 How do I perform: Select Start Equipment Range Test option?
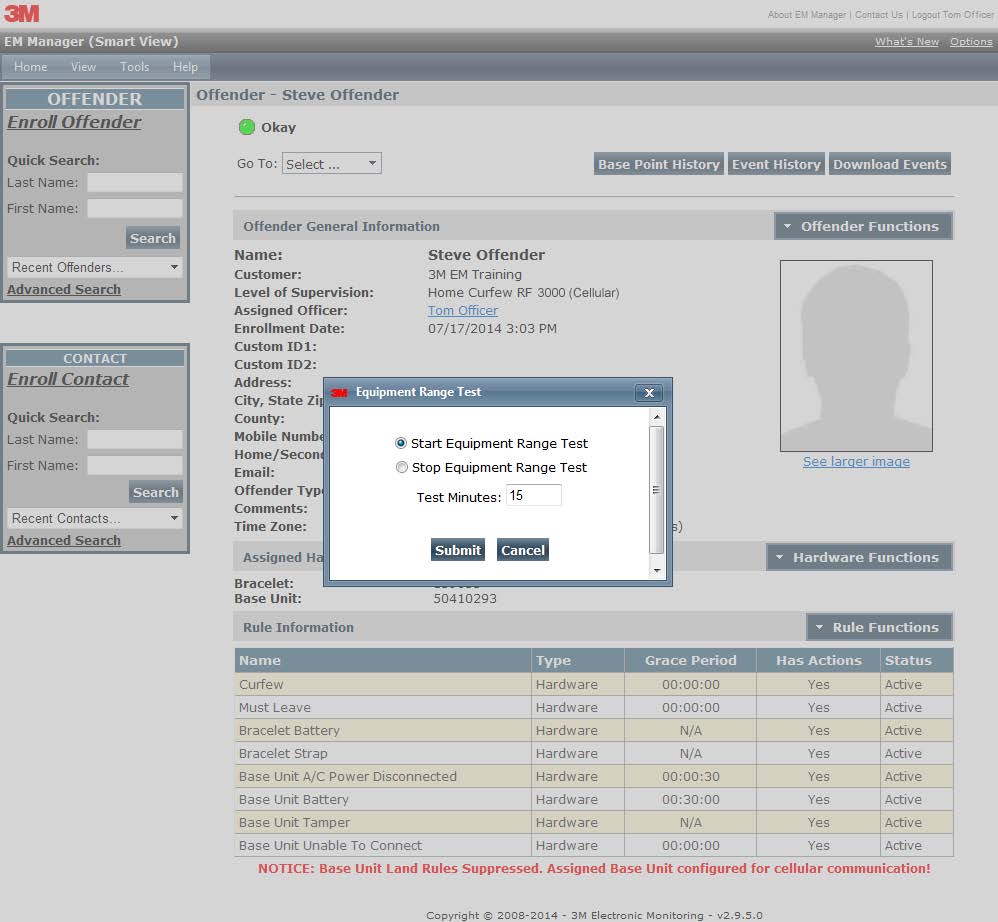pyautogui.click(x=401, y=443)
